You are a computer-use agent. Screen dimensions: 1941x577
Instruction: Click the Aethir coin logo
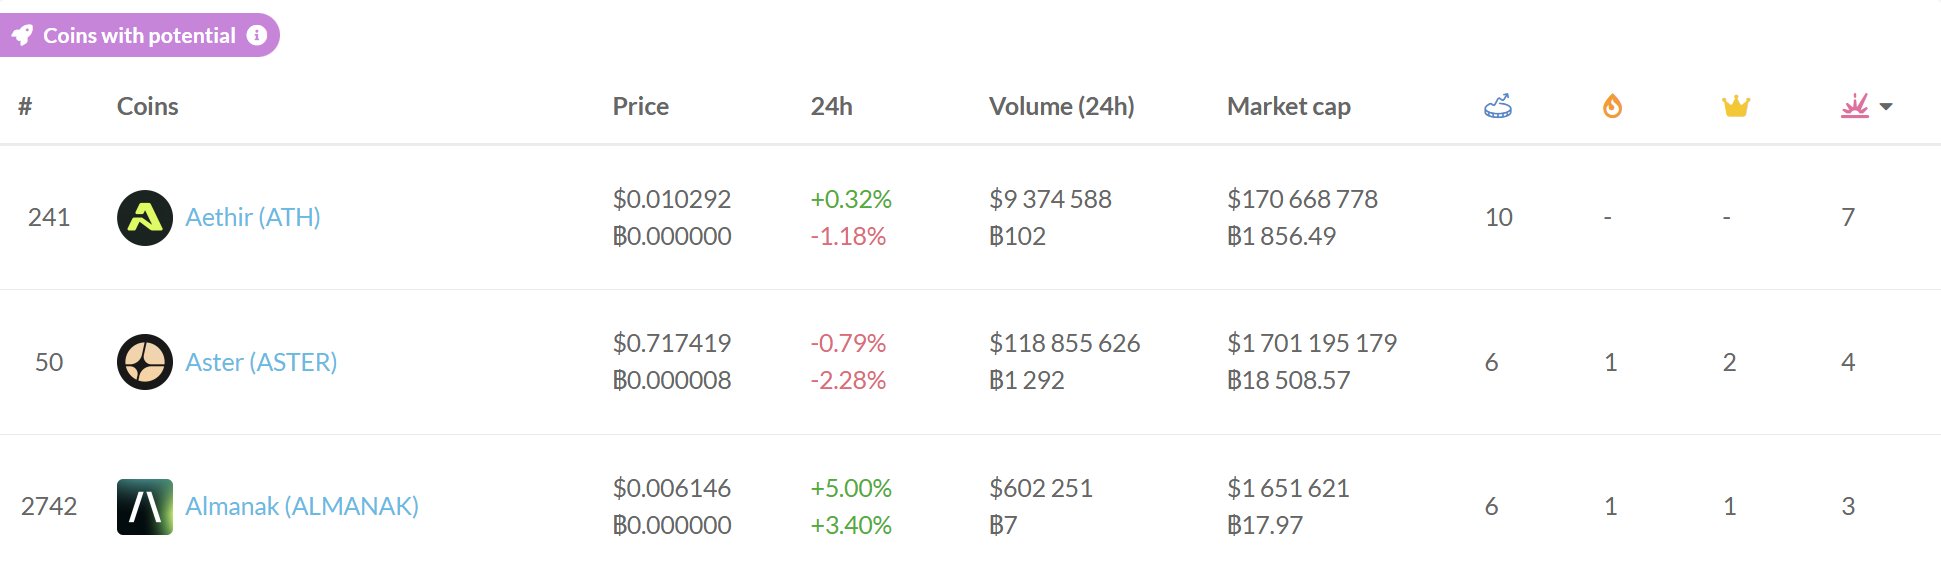pos(145,218)
